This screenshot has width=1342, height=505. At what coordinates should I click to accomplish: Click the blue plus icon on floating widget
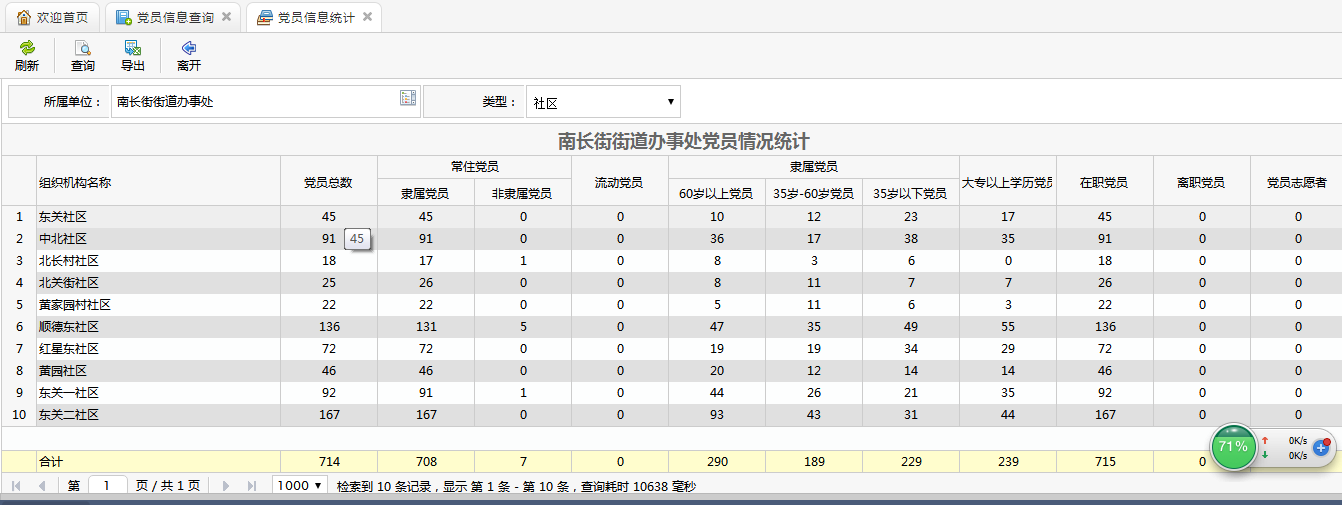(1321, 448)
